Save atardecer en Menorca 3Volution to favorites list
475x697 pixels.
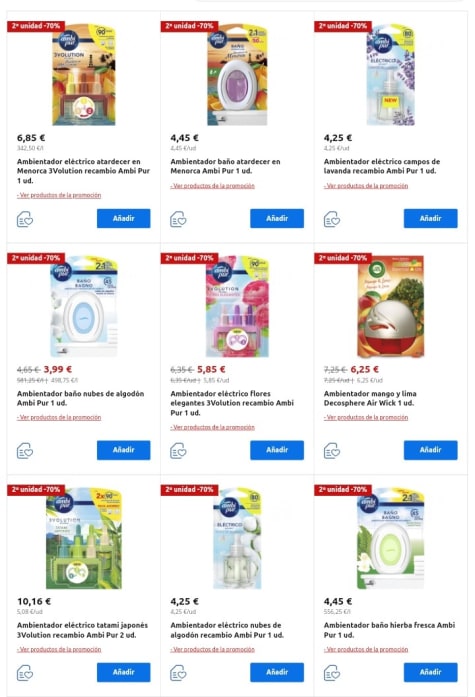click(25, 219)
